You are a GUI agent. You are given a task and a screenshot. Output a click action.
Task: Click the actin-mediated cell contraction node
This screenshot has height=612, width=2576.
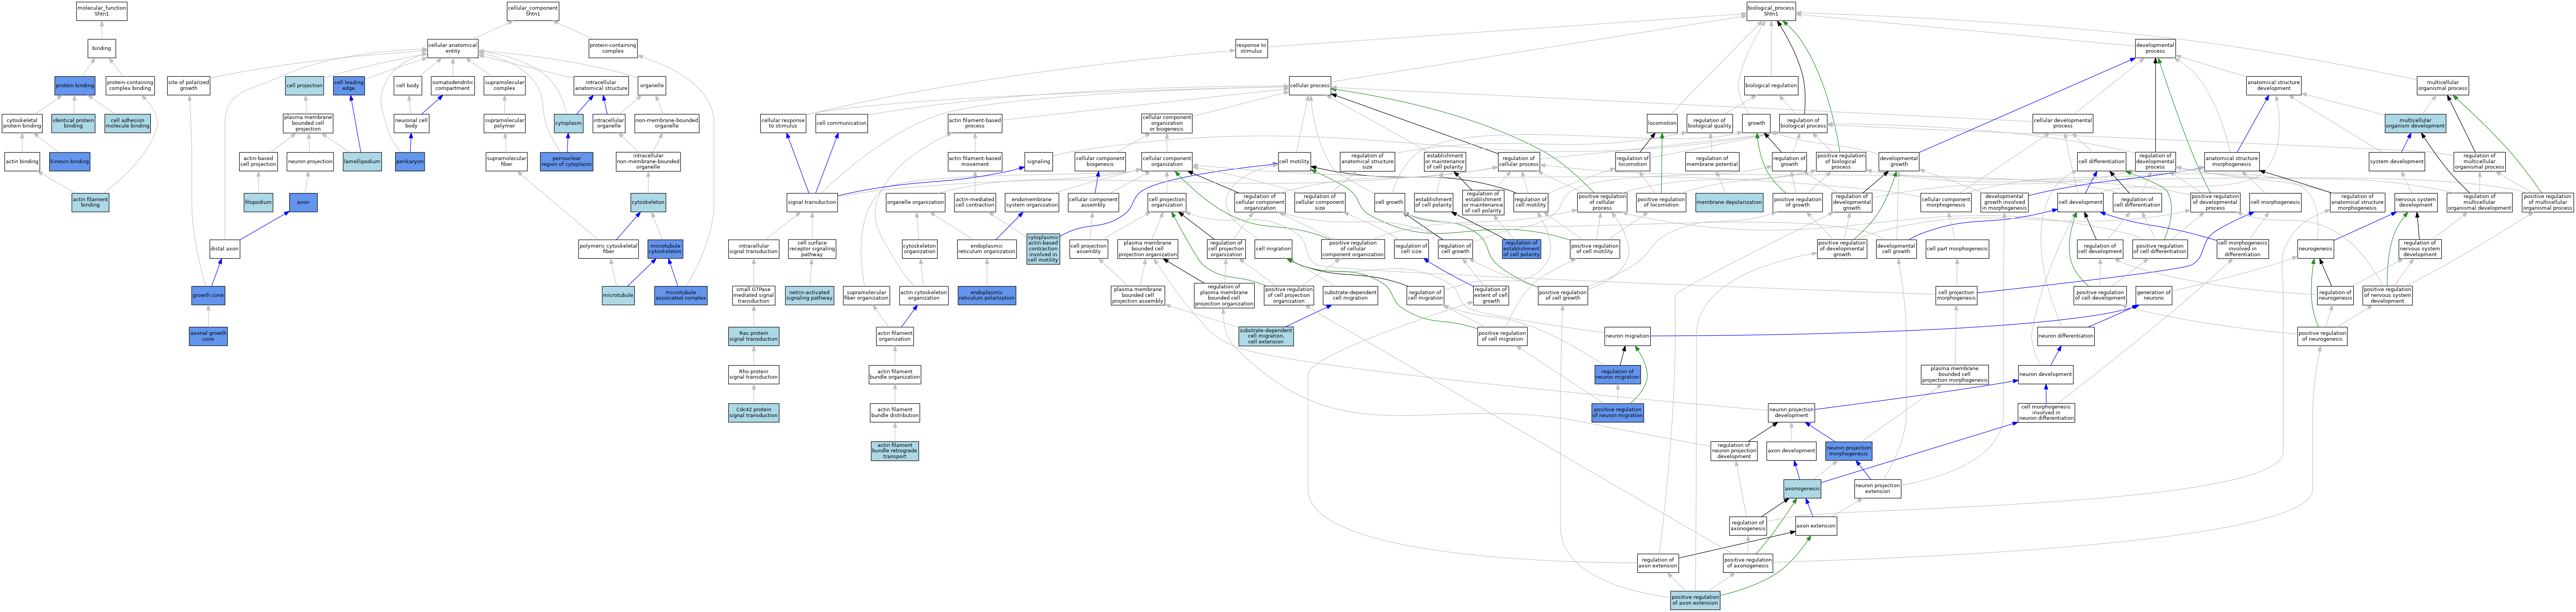(x=975, y=202)
